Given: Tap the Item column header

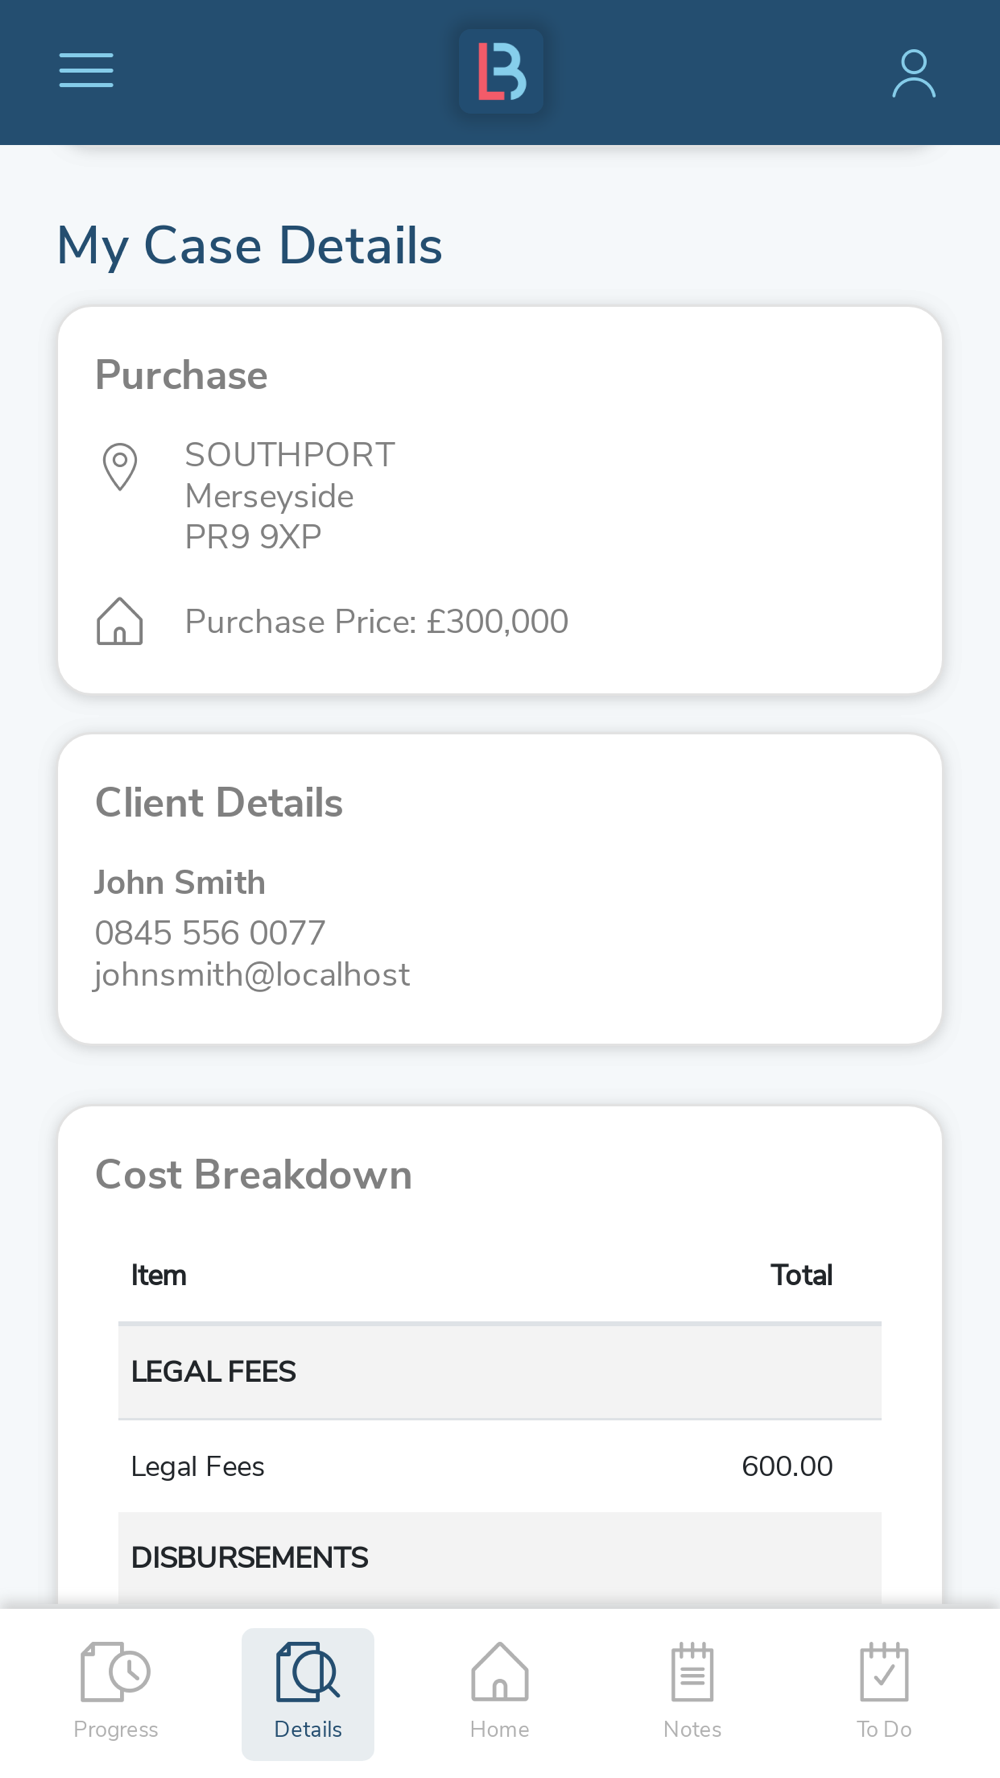Looking at the screenshot, I should (159, 1275).
